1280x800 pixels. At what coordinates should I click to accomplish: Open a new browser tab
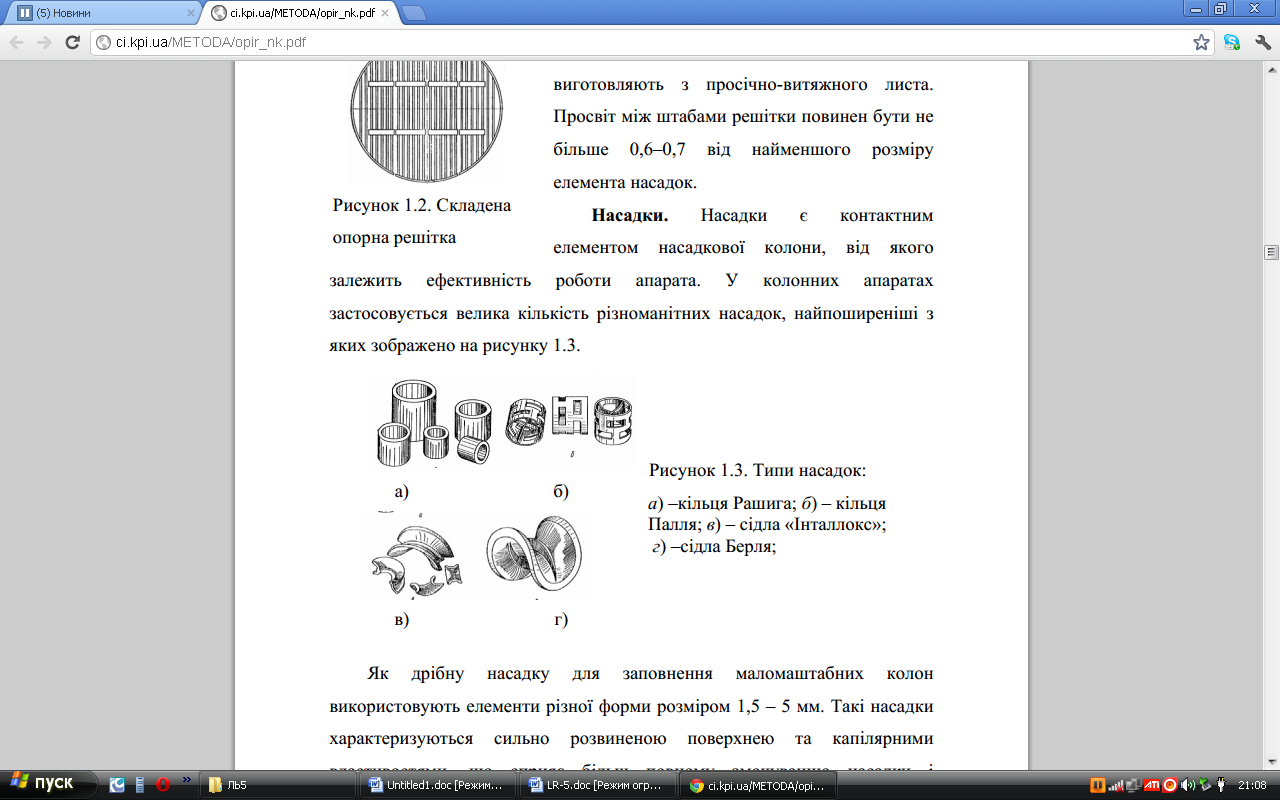click(x=413, y=13)
